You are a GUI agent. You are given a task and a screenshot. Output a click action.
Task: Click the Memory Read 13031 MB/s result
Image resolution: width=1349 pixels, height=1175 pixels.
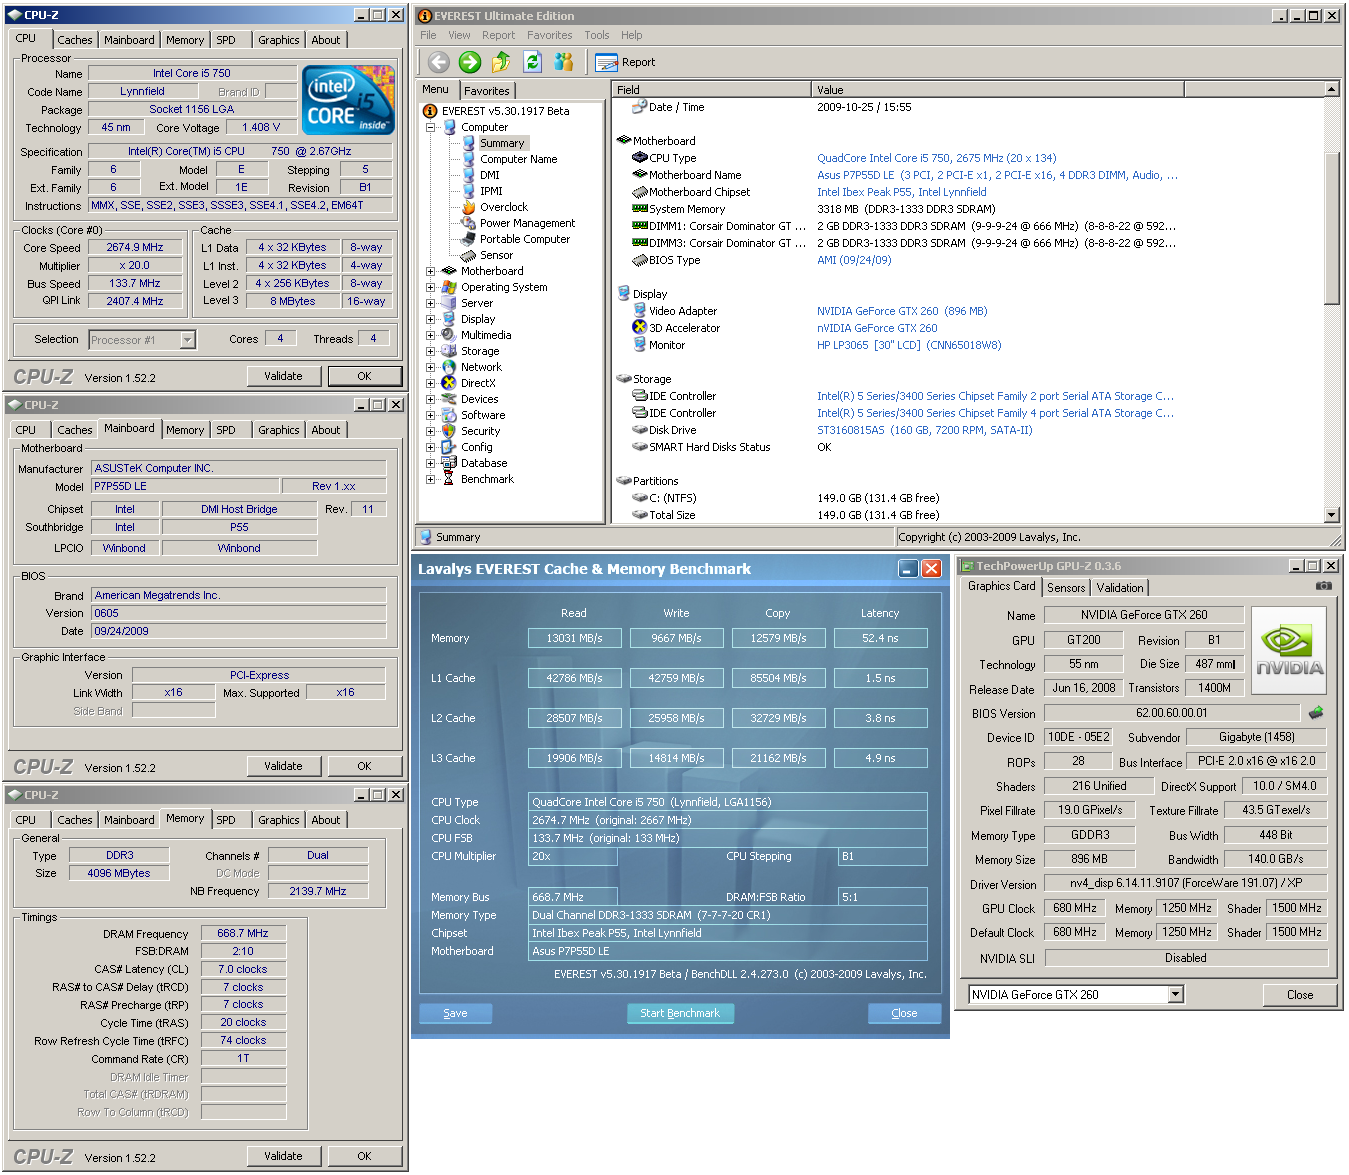[x=574, y=638]
